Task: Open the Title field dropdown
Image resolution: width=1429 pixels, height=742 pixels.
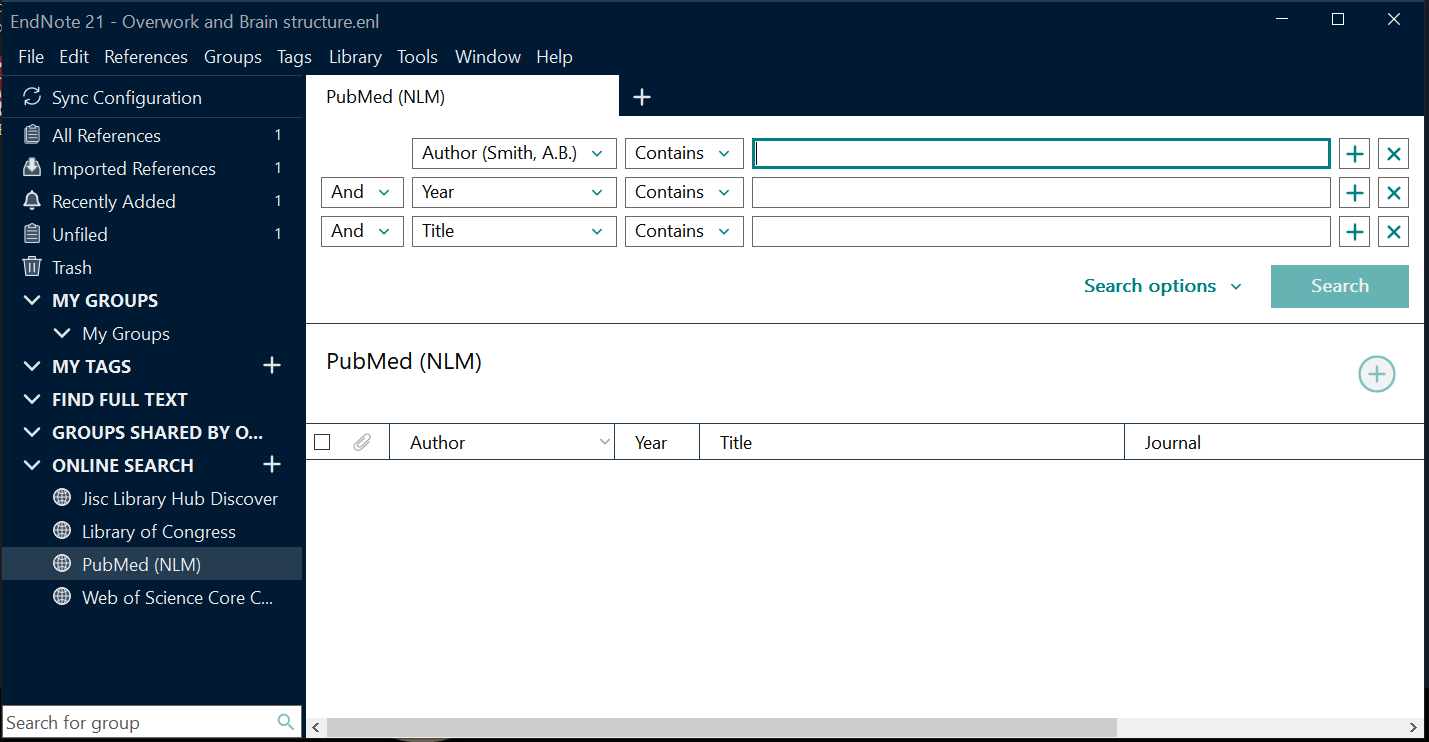Action: pyautogui.click(x=514, y=231)
